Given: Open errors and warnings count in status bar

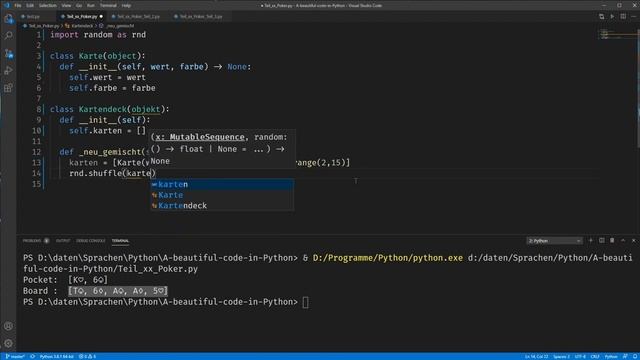Looking at the screenshot, I should [x=87, y=356].
